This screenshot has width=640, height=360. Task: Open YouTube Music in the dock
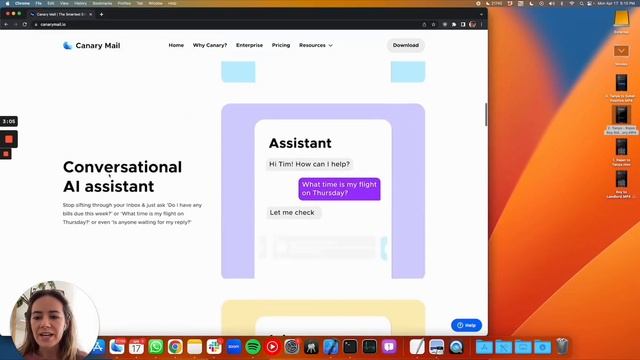(272, 347)
